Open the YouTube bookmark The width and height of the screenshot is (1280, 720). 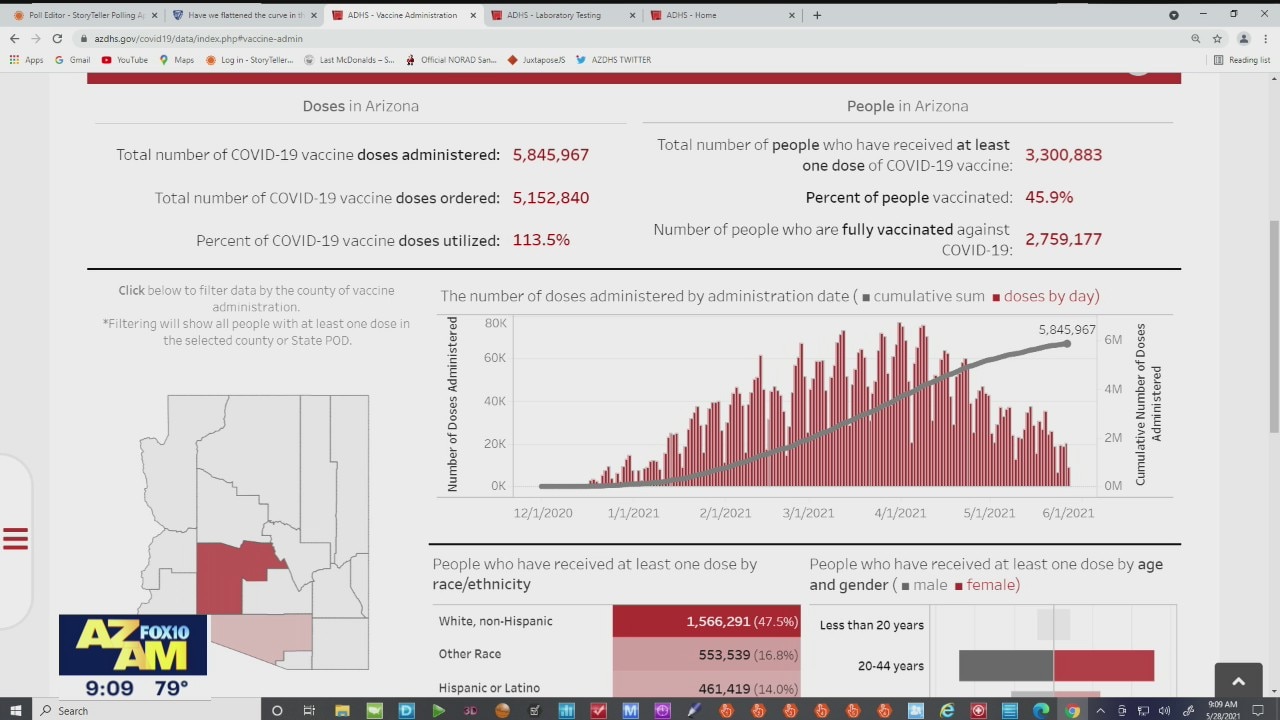pyautogui.click(x=124, y=60)
